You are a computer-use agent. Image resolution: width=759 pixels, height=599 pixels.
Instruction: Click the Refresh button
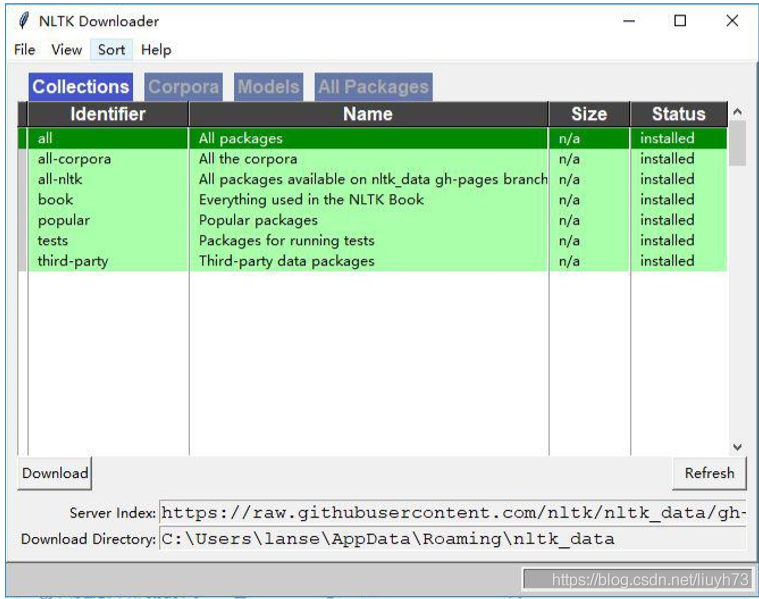tap(709, 473)
